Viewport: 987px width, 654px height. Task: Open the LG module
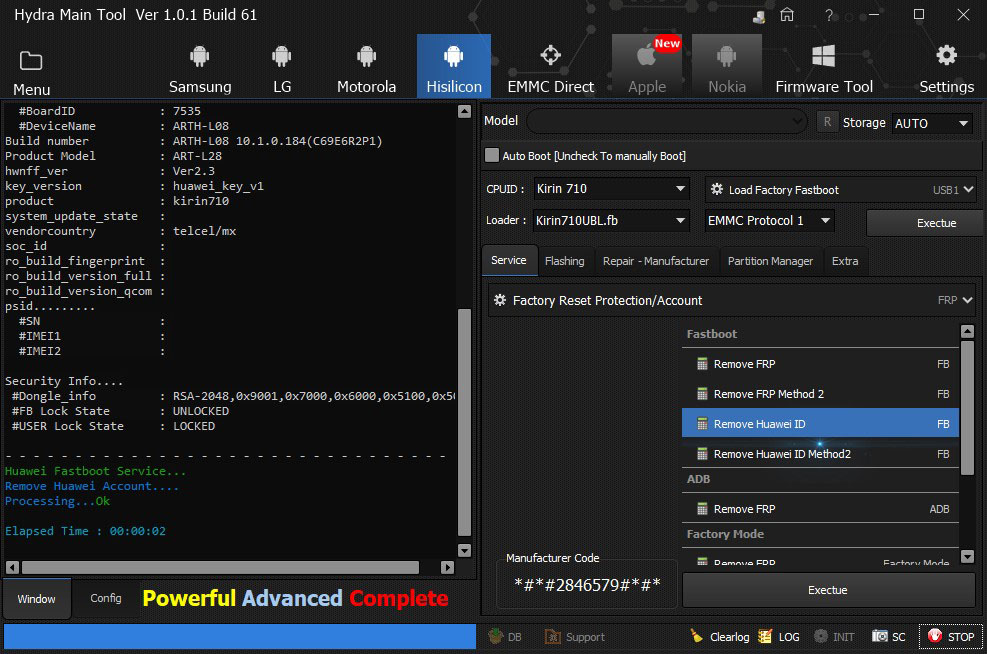tap(282, 68)
